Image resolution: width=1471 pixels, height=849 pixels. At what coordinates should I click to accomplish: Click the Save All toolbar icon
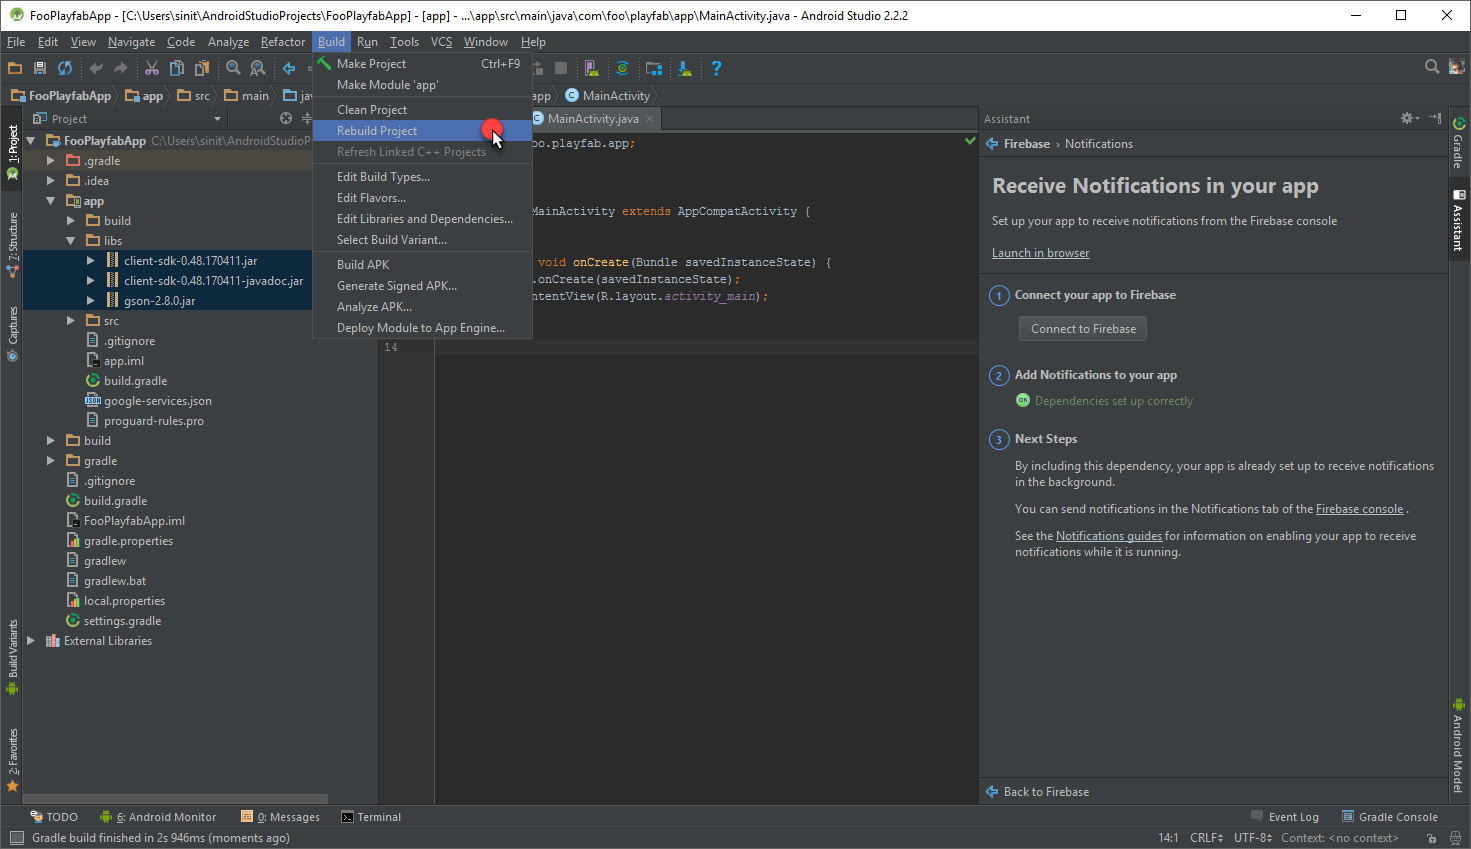click(40, 68)
